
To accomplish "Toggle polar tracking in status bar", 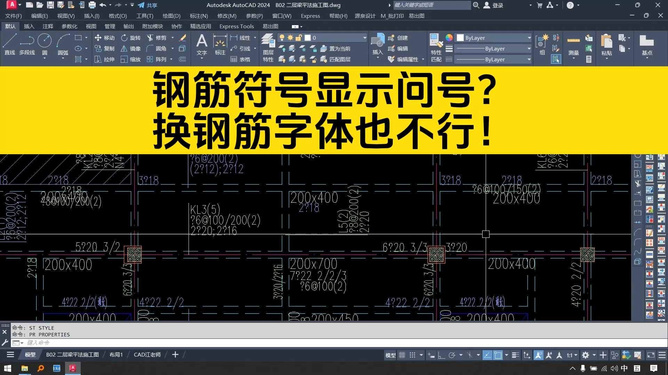I will pyautogui.click(x=452, y=355).
